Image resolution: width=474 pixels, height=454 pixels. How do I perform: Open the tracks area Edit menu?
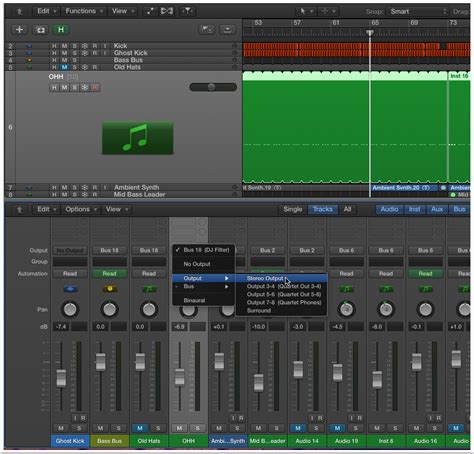pyautogui.click(x=46, y=11)
